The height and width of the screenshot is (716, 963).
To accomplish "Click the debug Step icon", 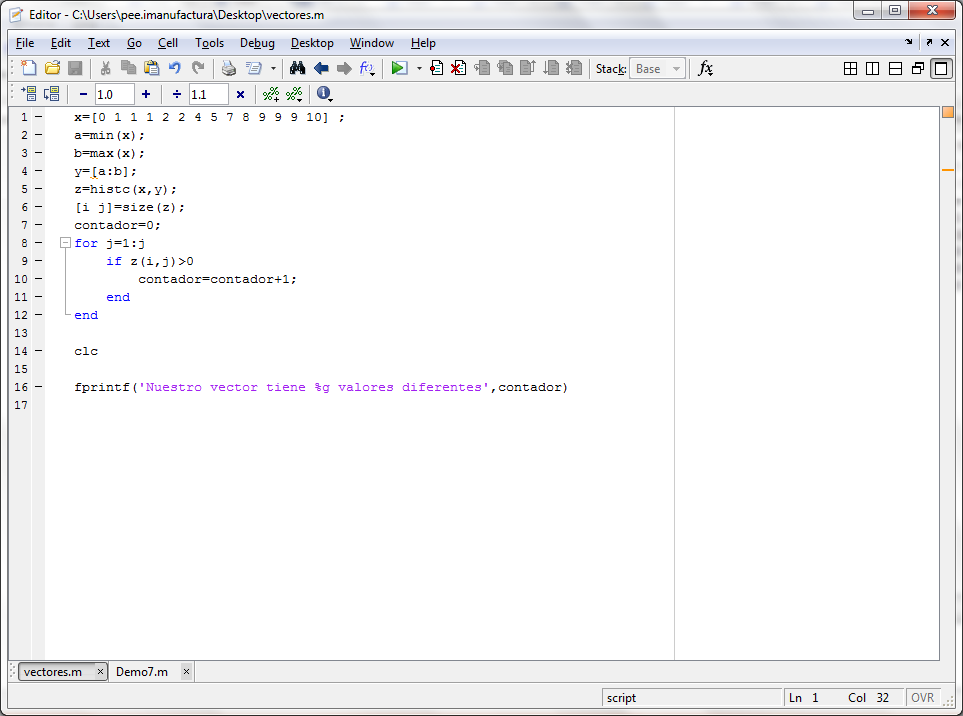I will point(482,68).
